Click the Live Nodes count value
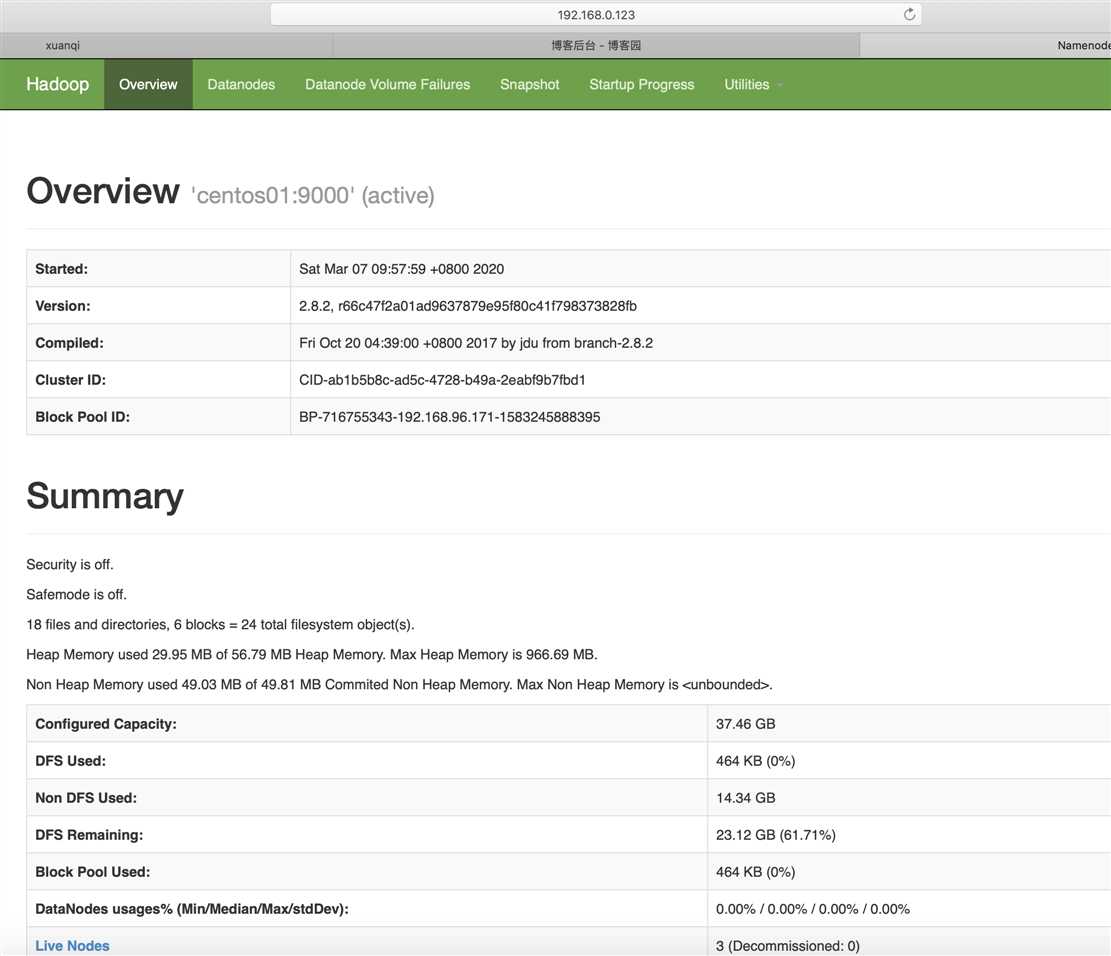Image resolution: width=1111 pixels, height=956 pixels. tap(787, 946)
